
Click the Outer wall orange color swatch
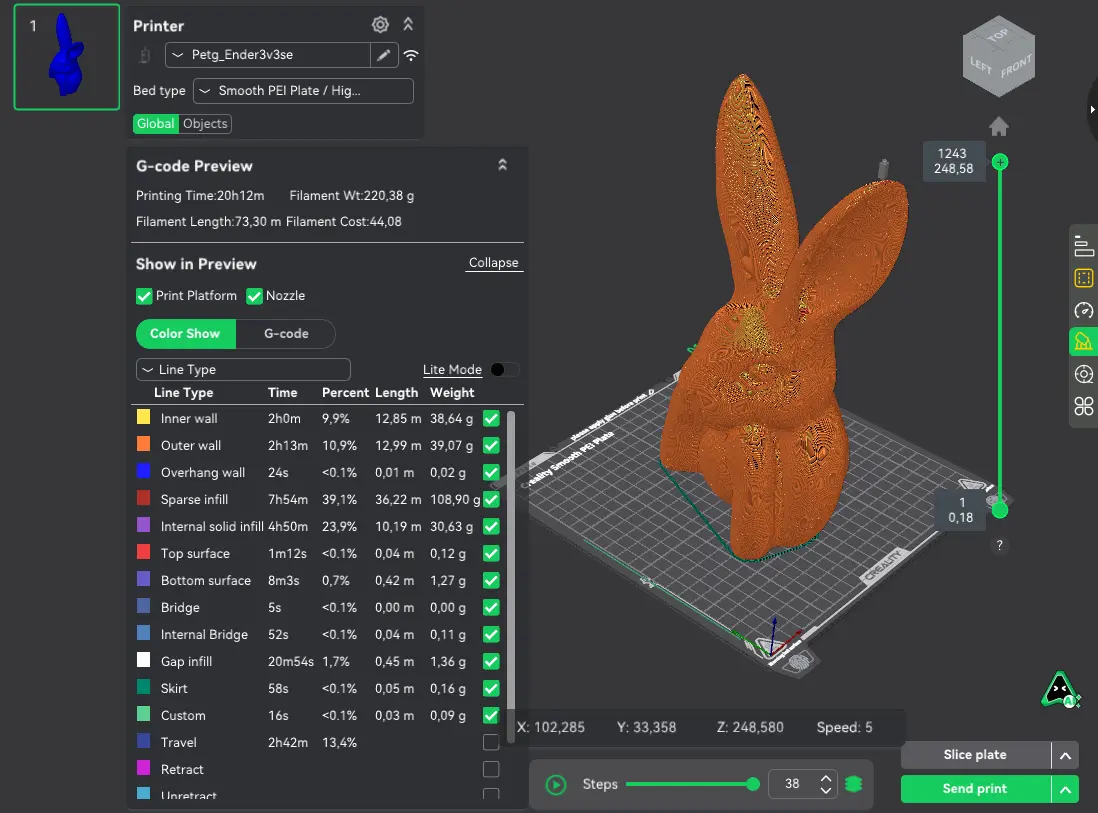(x=144, y=444)
